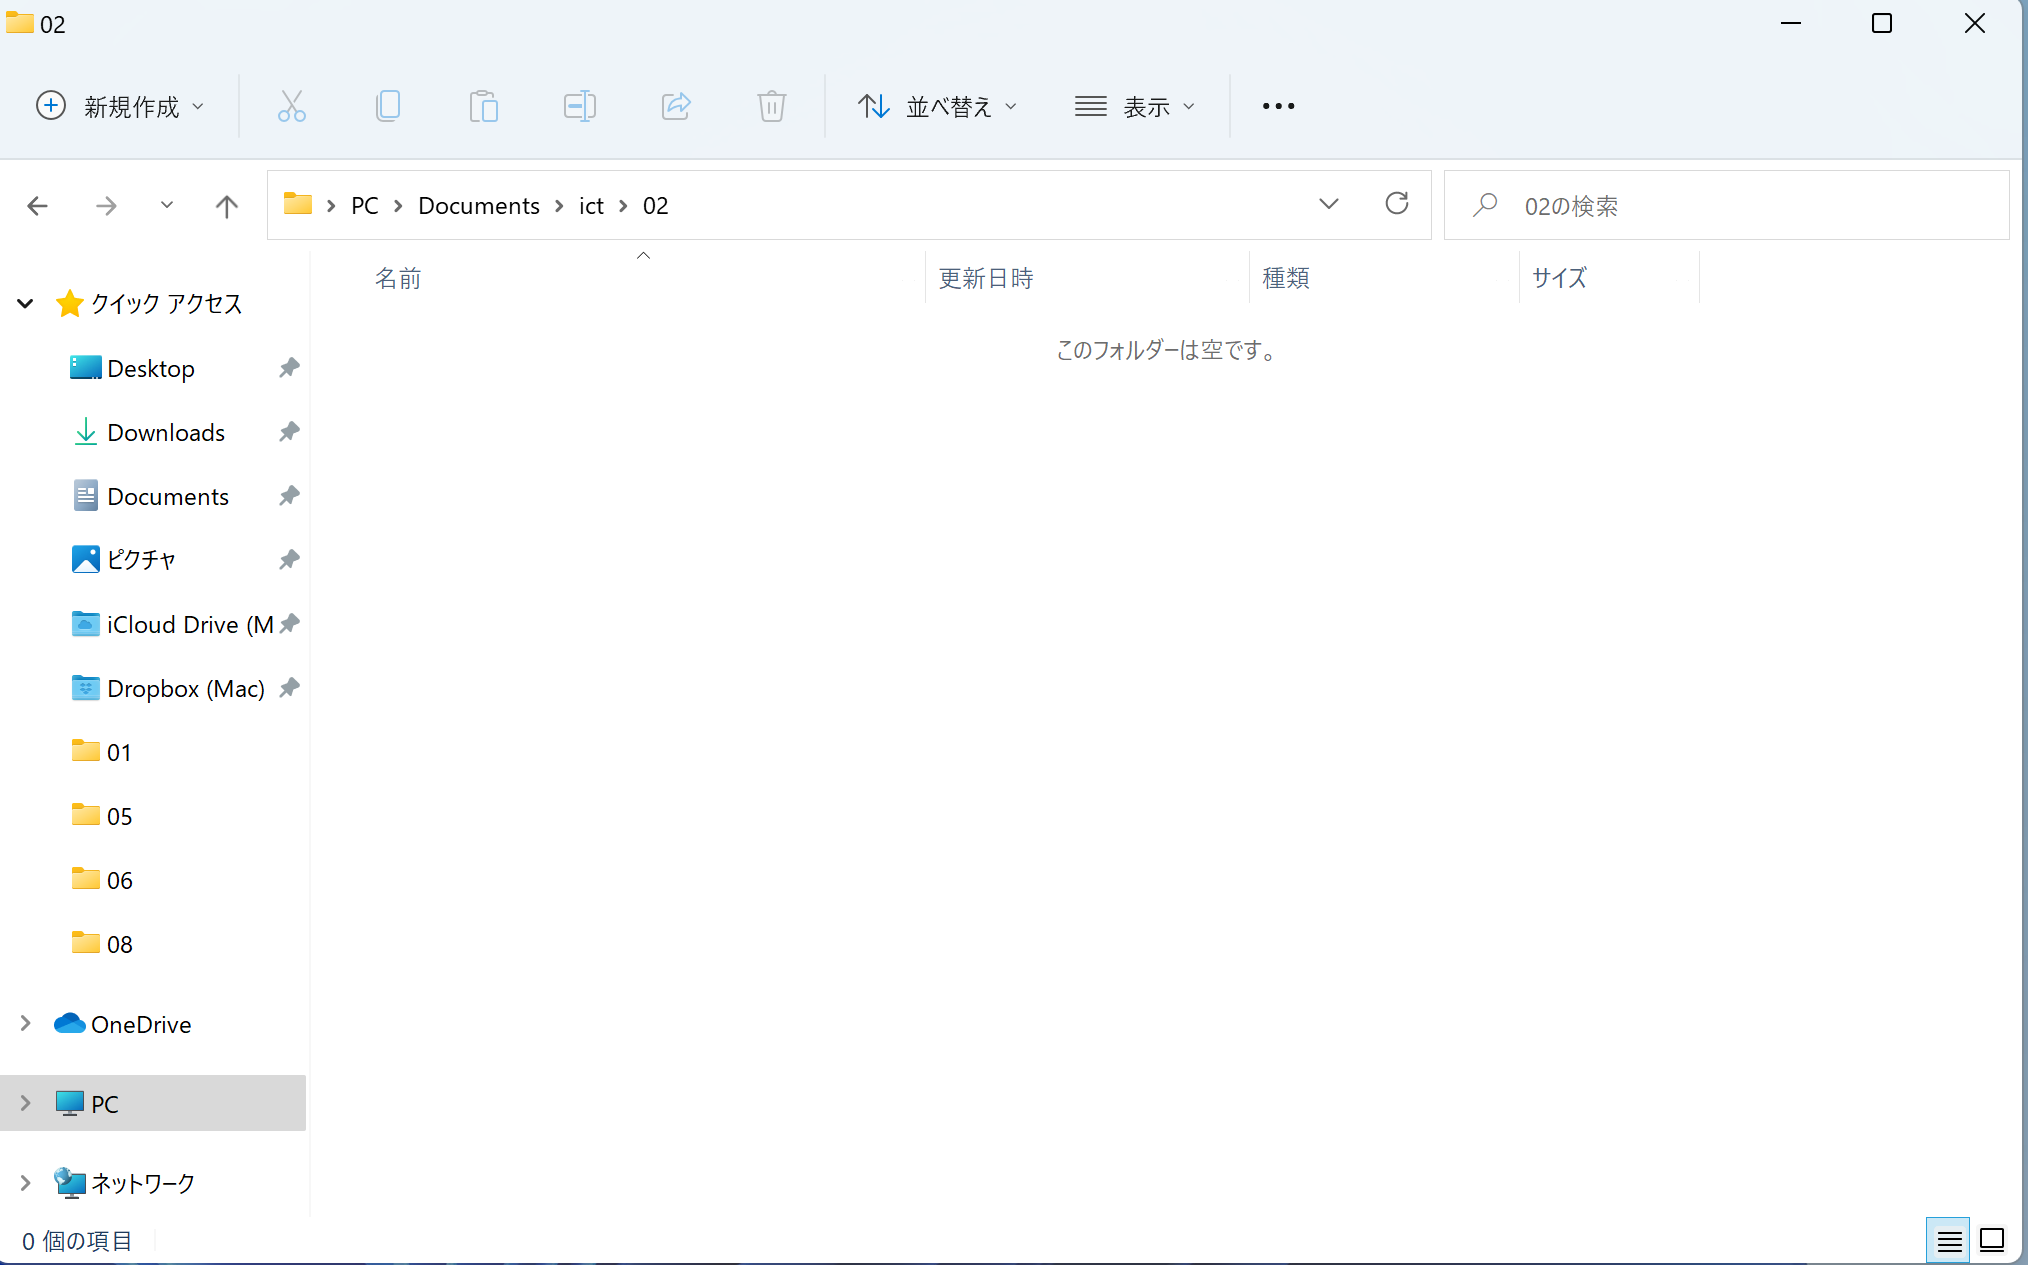Open the 並べ替え sort dropdown
Viewport: 2028px width, 1265px height.
click(937, 106)
